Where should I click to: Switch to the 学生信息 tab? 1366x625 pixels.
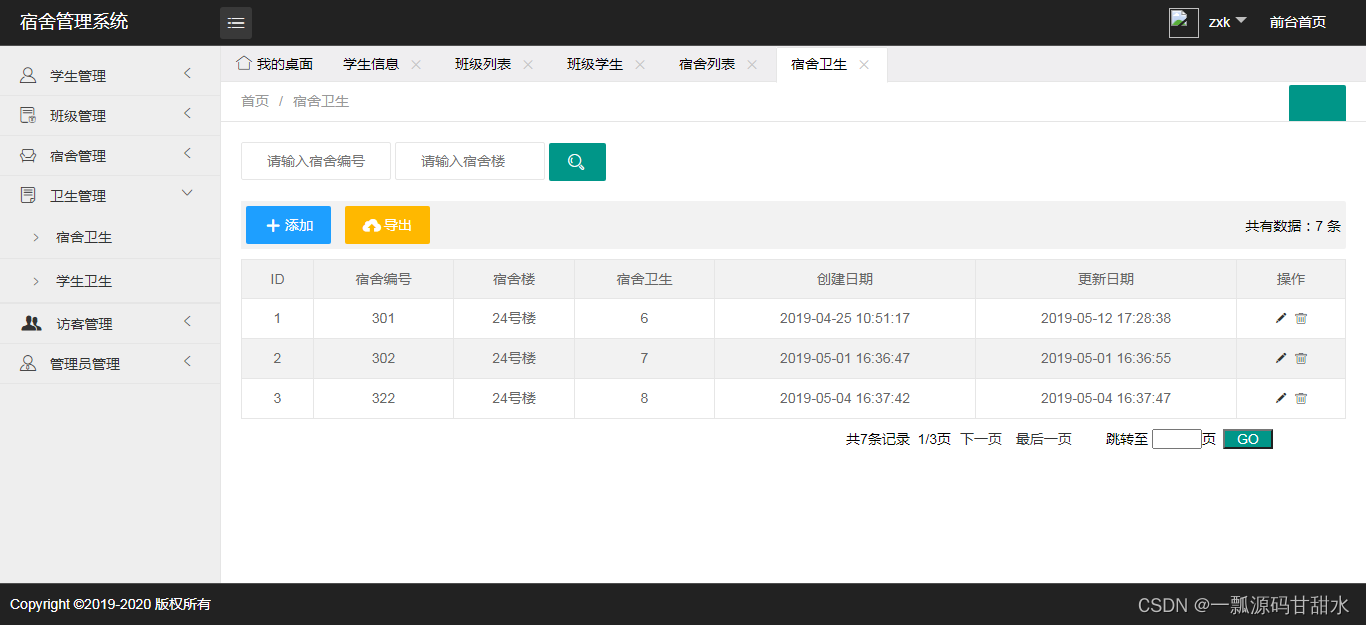[371, 64]
